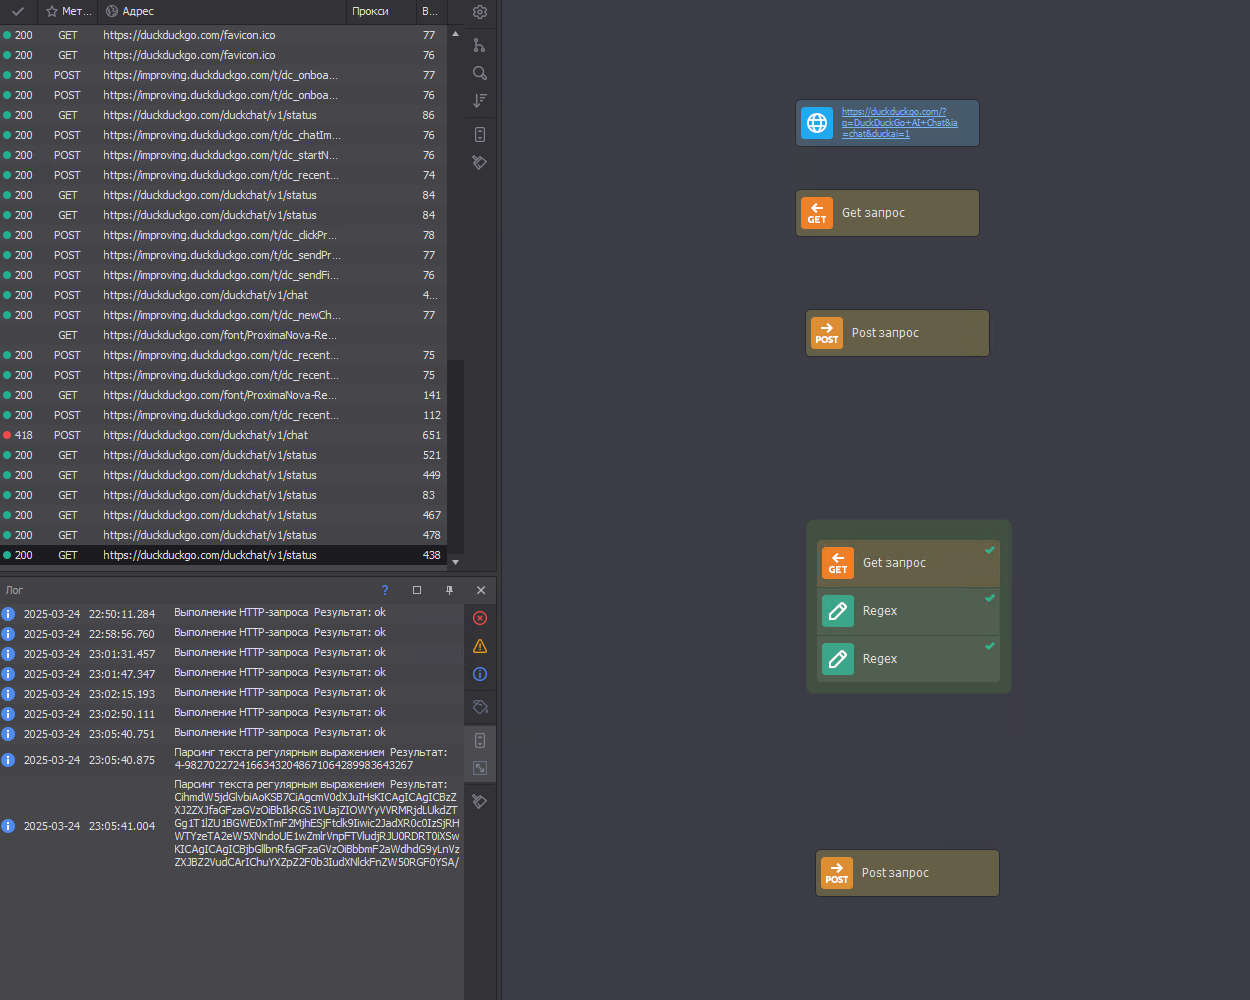
Task: Open the duckduckgo.com/?q=DuckDuckGo+AI+Chat link
Action: [900, 123]
